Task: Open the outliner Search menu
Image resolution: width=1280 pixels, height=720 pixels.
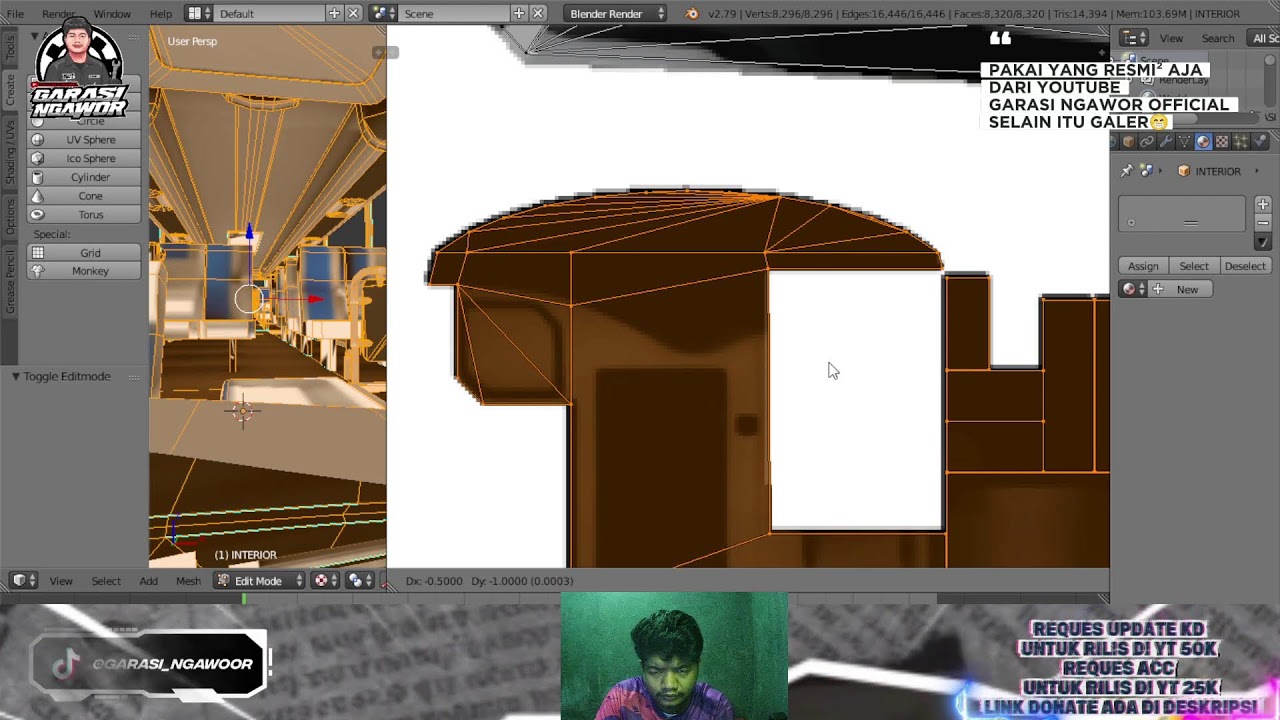Action: [x=1218, y=38]
